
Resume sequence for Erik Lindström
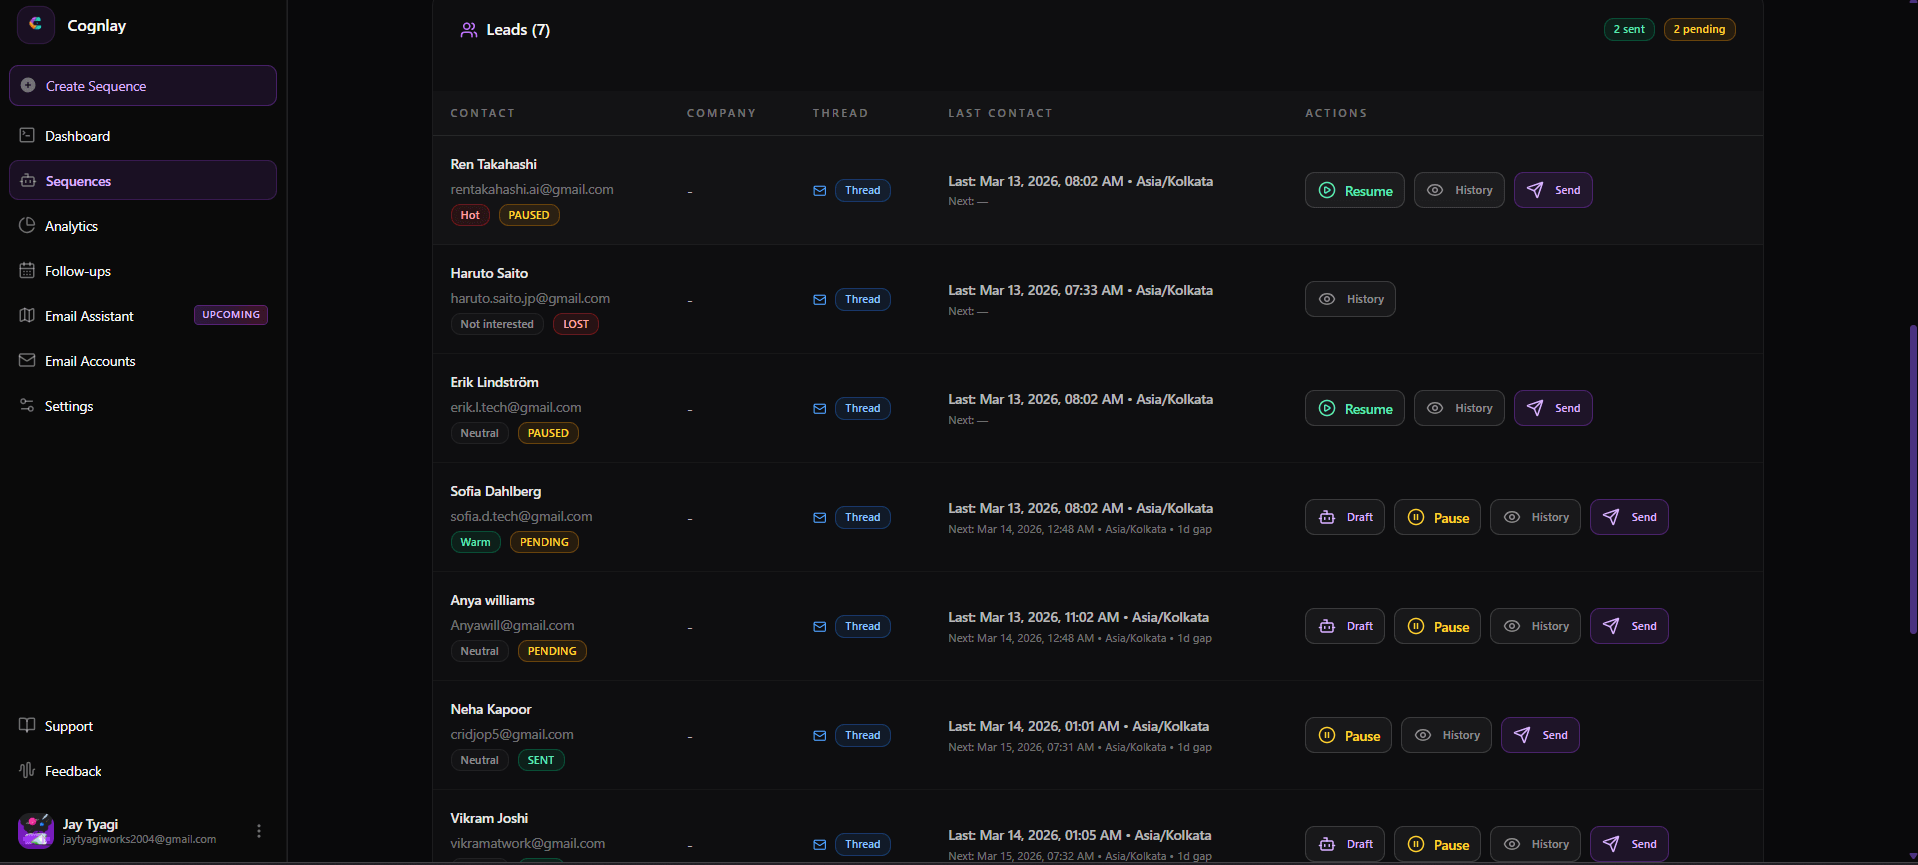tap(1354, 408)
